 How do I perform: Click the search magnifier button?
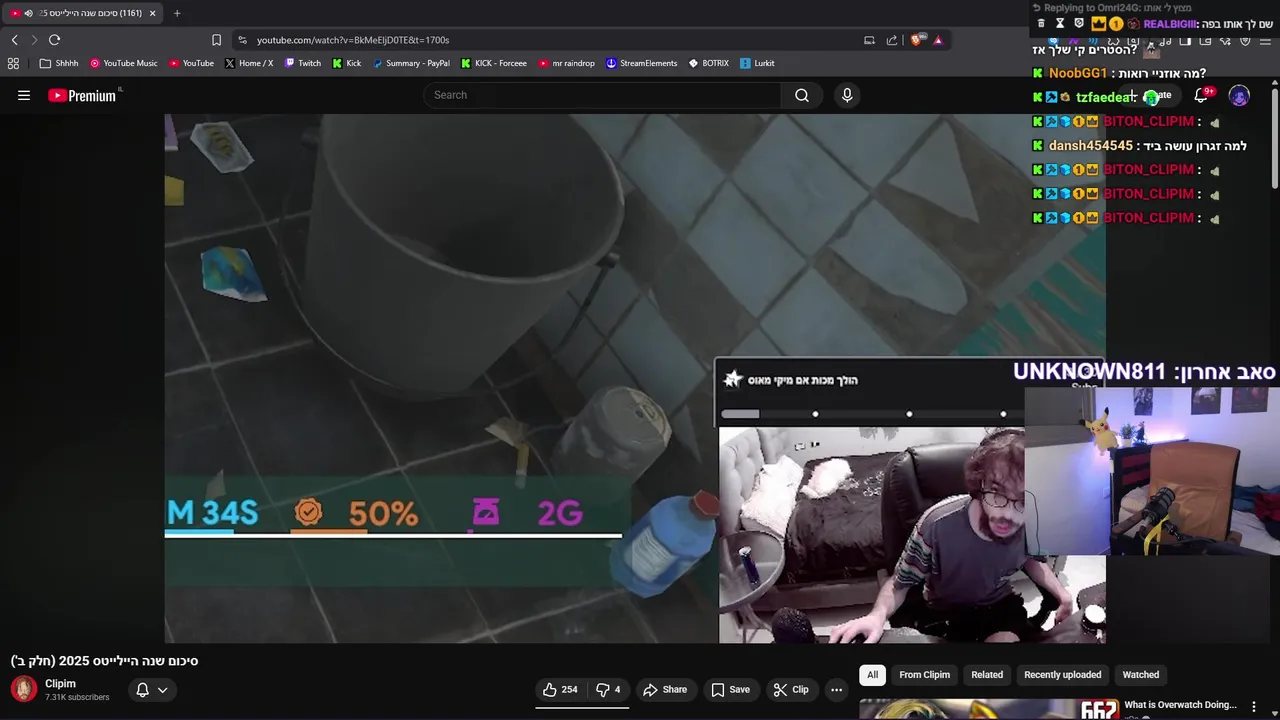tap(802, 95)
